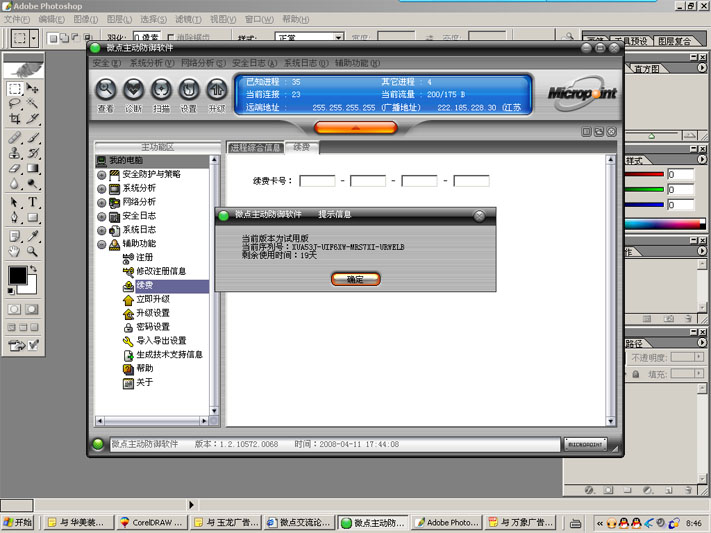Click Photoshop 羽化 feather input field
Screen dimensions: 711x533
[x=146, y=38]
